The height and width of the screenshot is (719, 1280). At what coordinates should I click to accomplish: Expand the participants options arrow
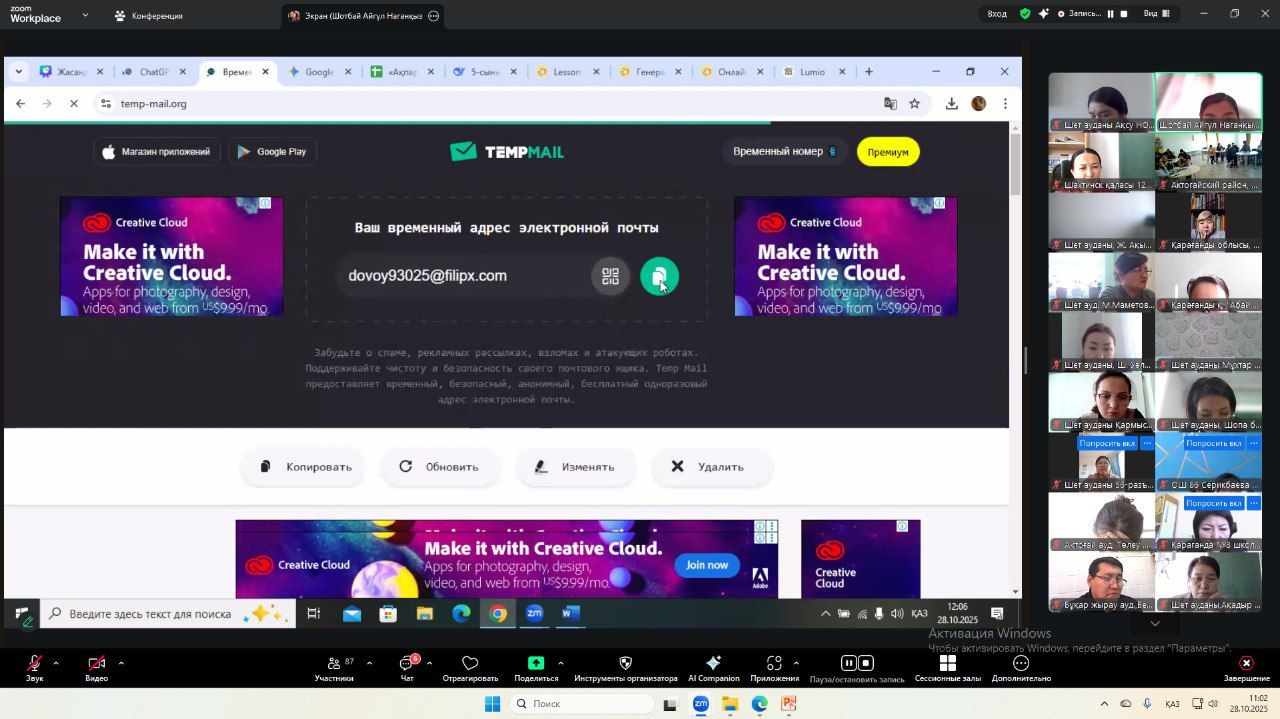coord(369,662)
